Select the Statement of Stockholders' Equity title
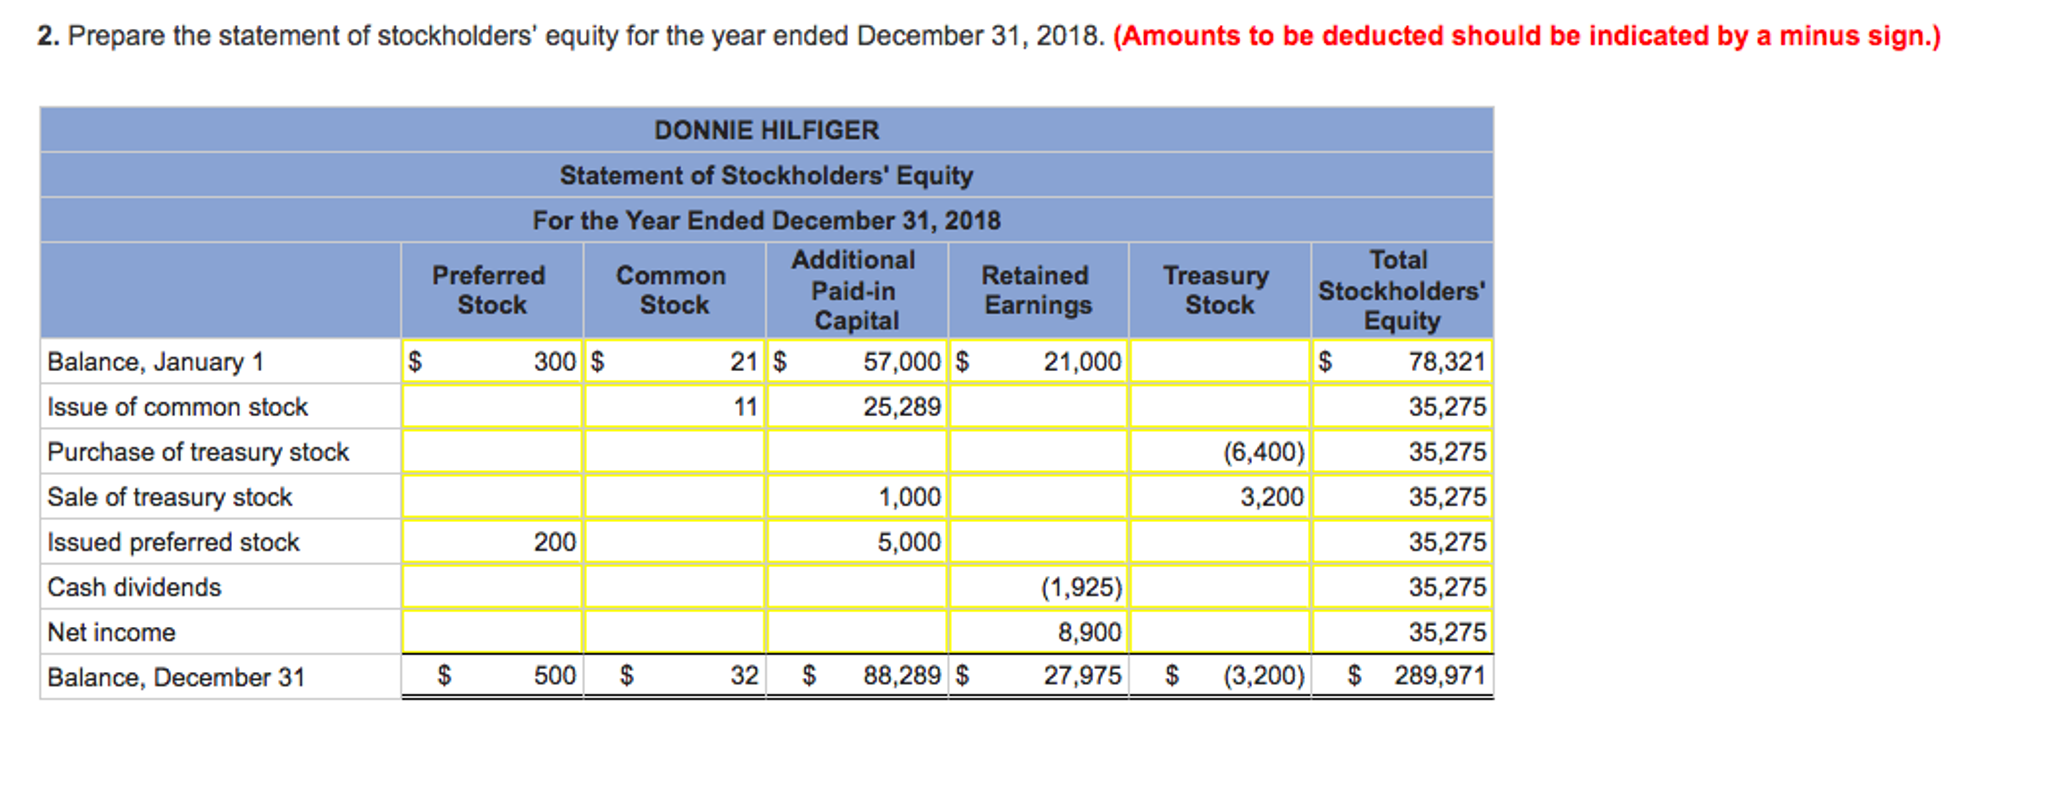The width and height of the screenshot is (2046, 798). 767,175
